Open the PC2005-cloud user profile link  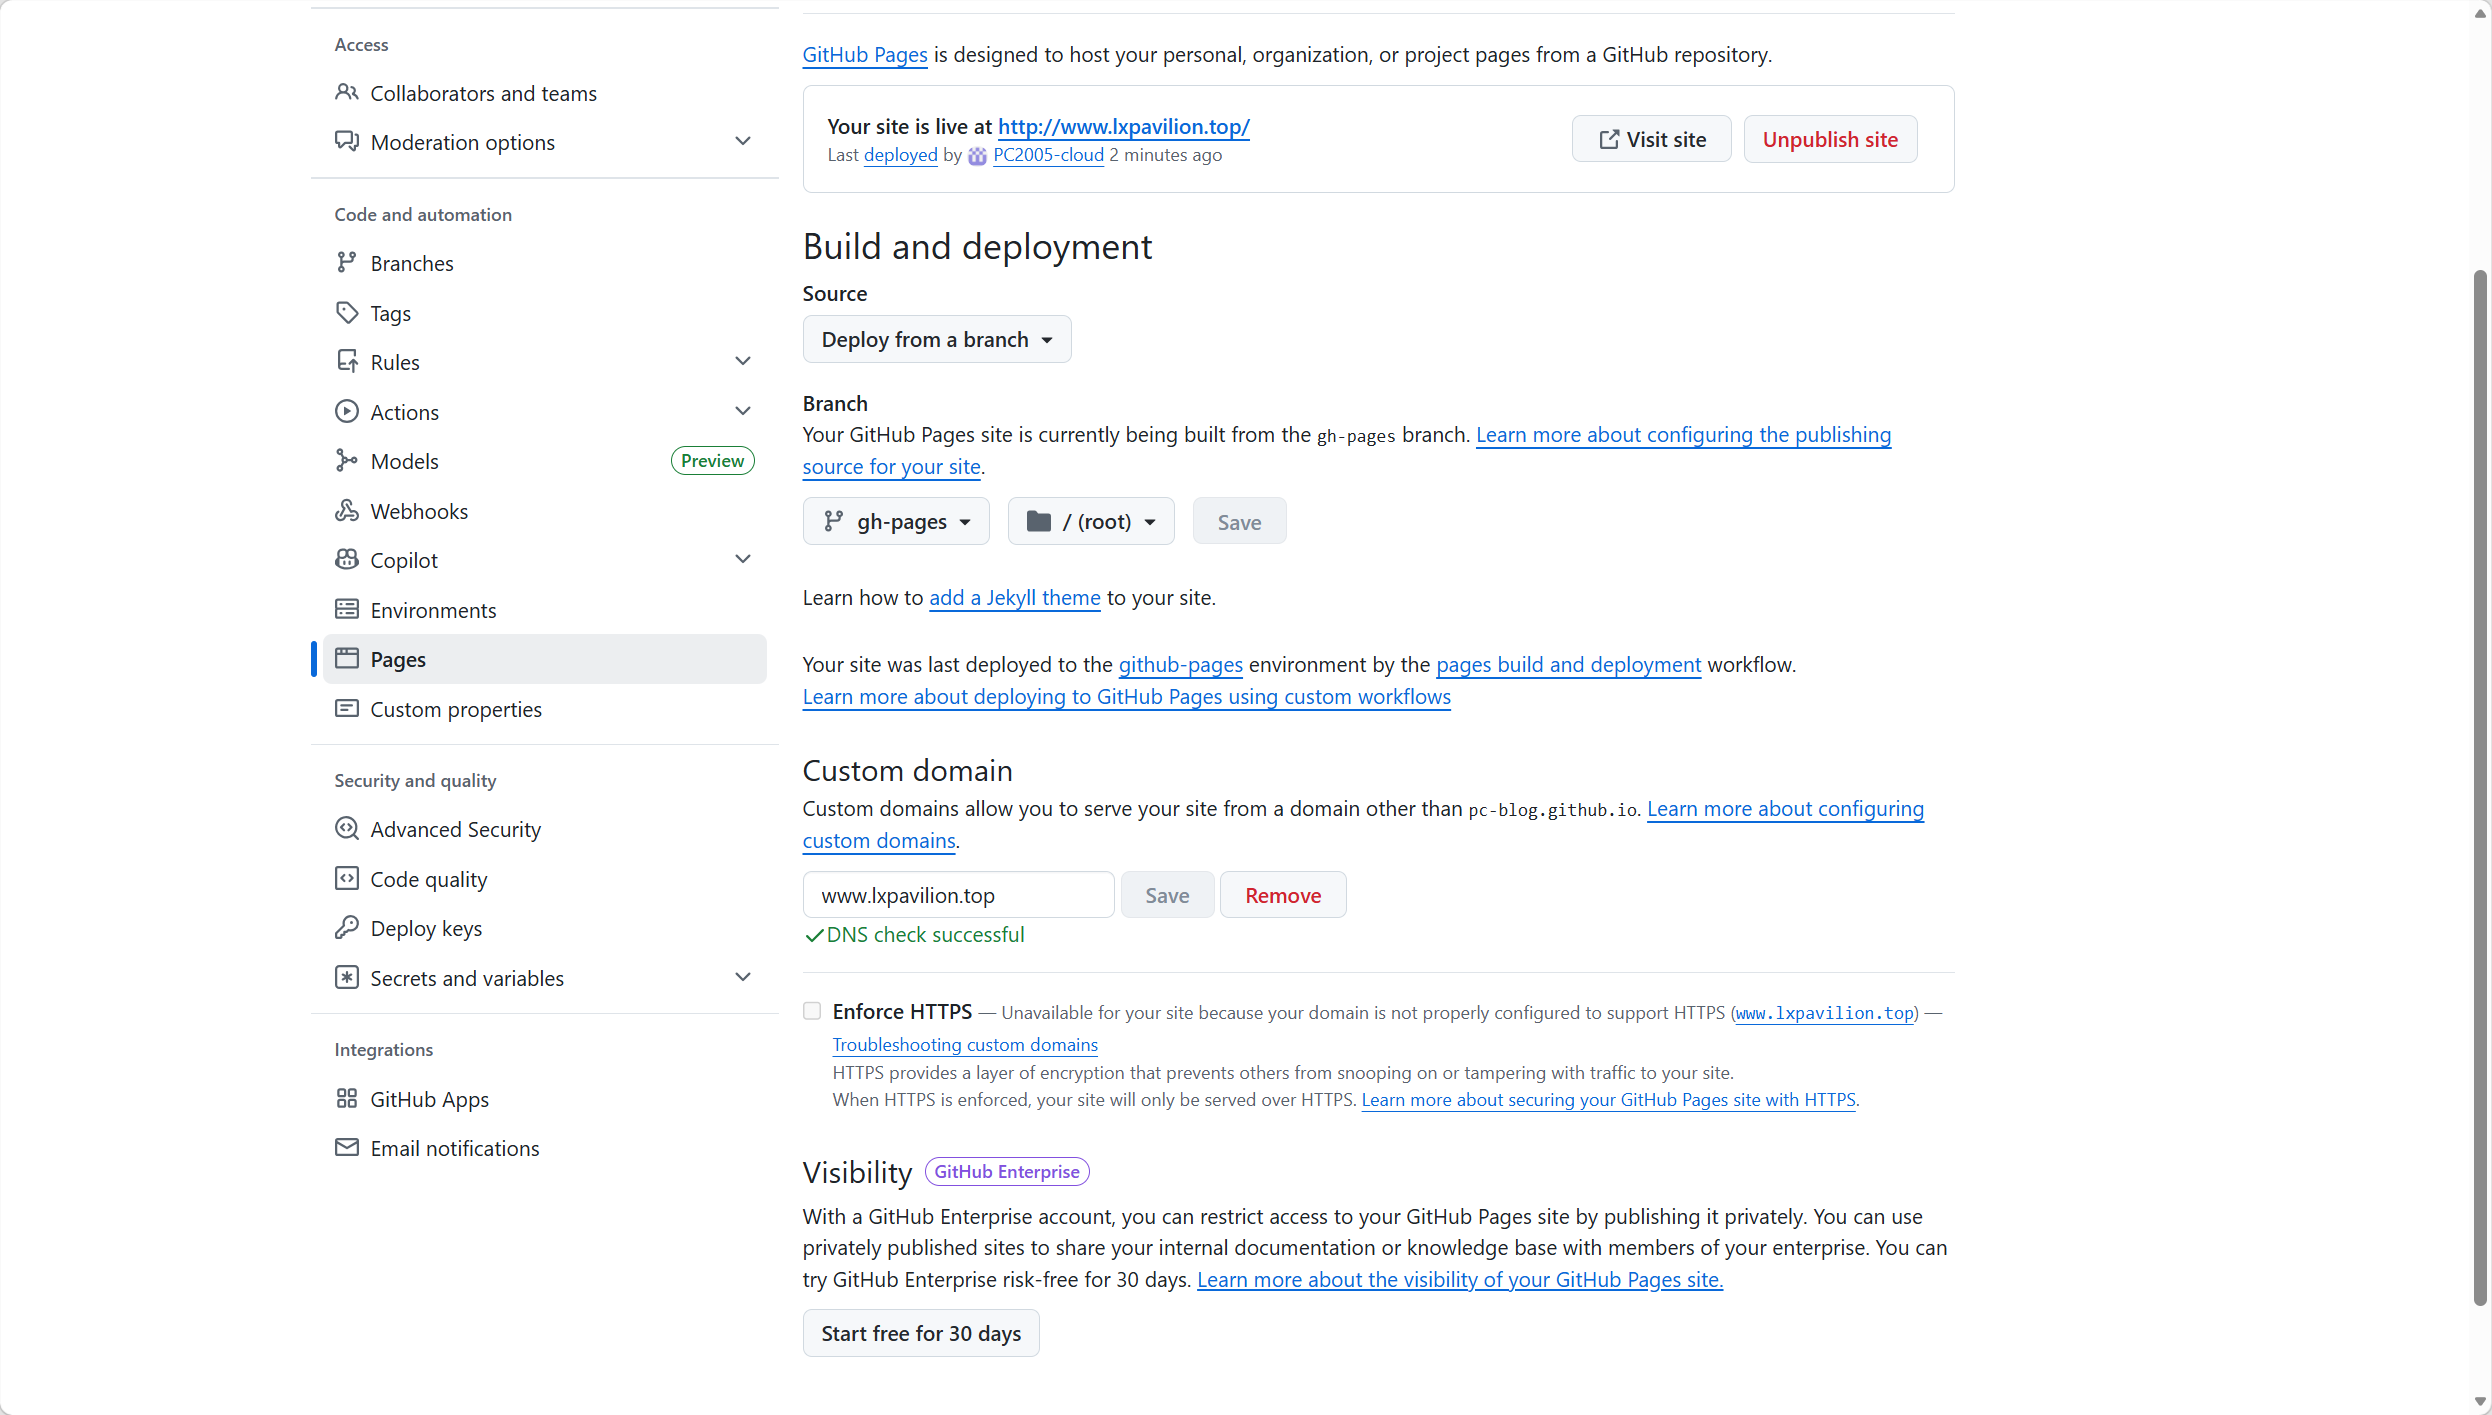[1048, 155]
